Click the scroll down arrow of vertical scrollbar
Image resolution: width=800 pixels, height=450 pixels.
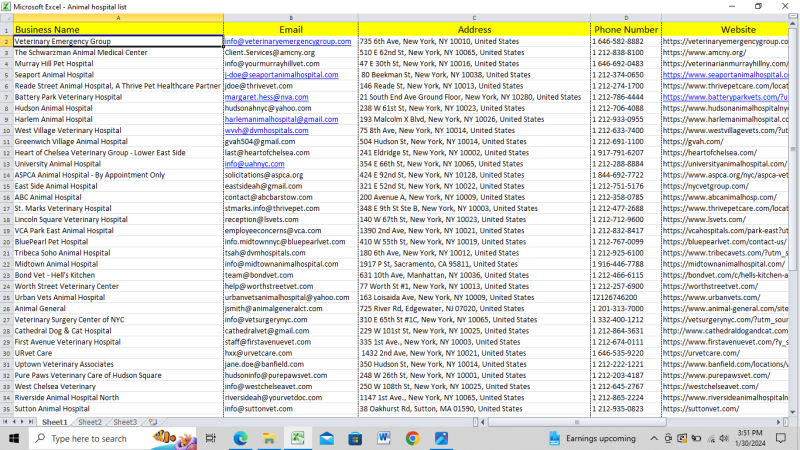pyautogui.click(x=793, y=412)
